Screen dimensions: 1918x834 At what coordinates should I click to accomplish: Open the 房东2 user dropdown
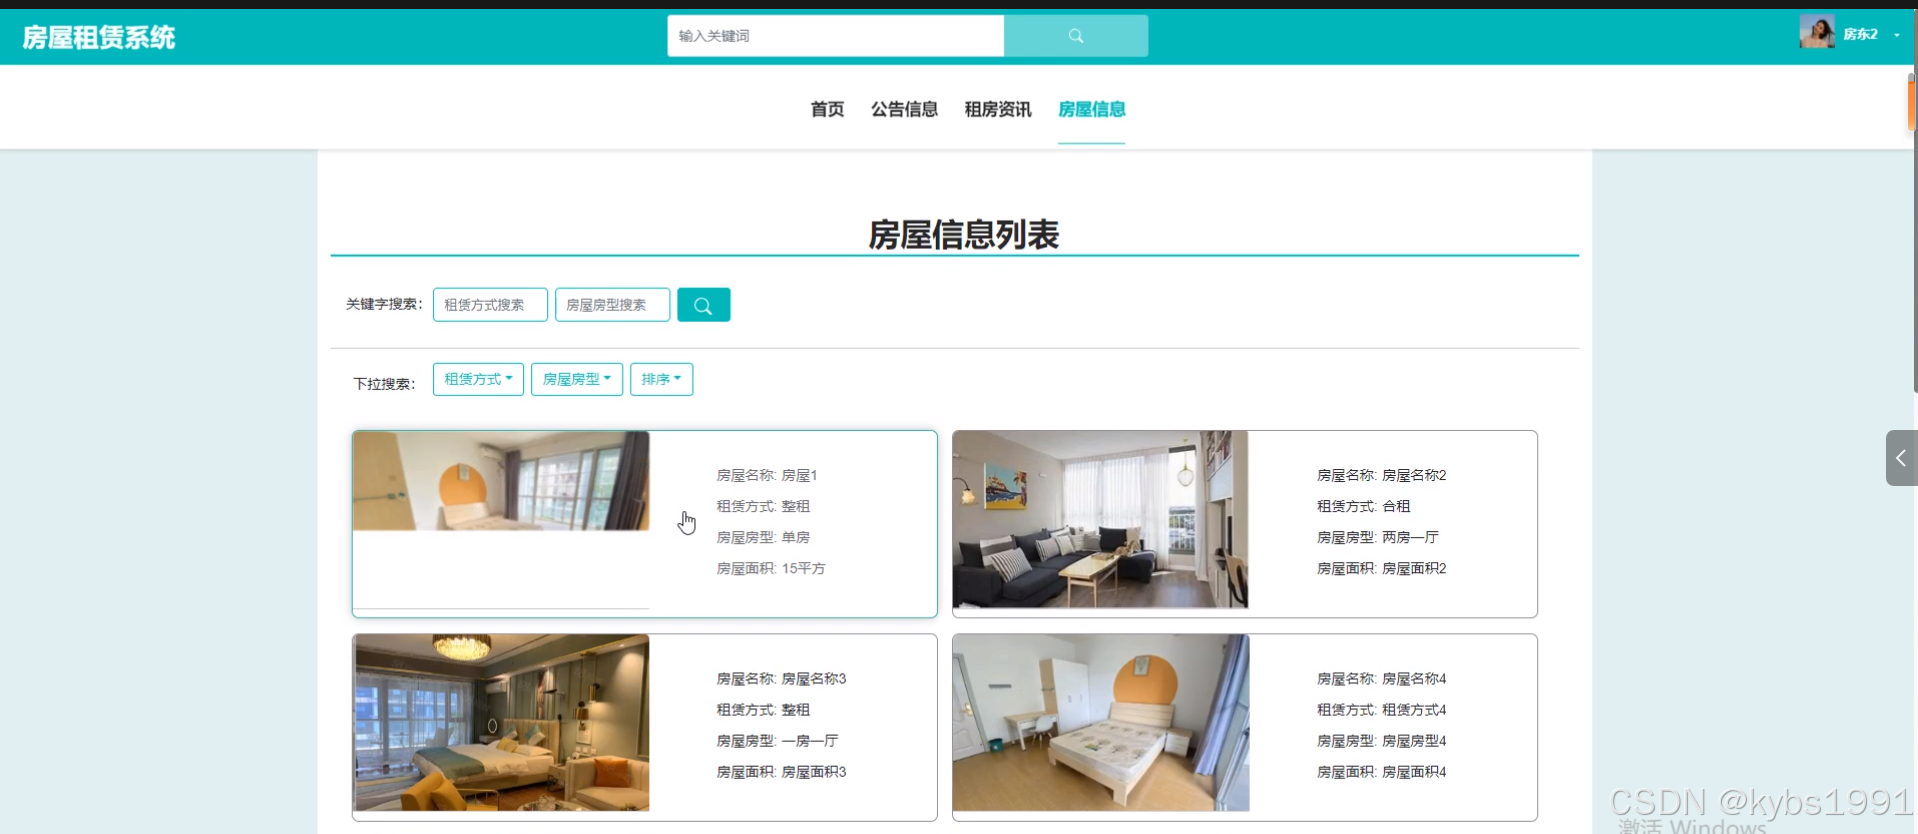[x=1870, y=34]
